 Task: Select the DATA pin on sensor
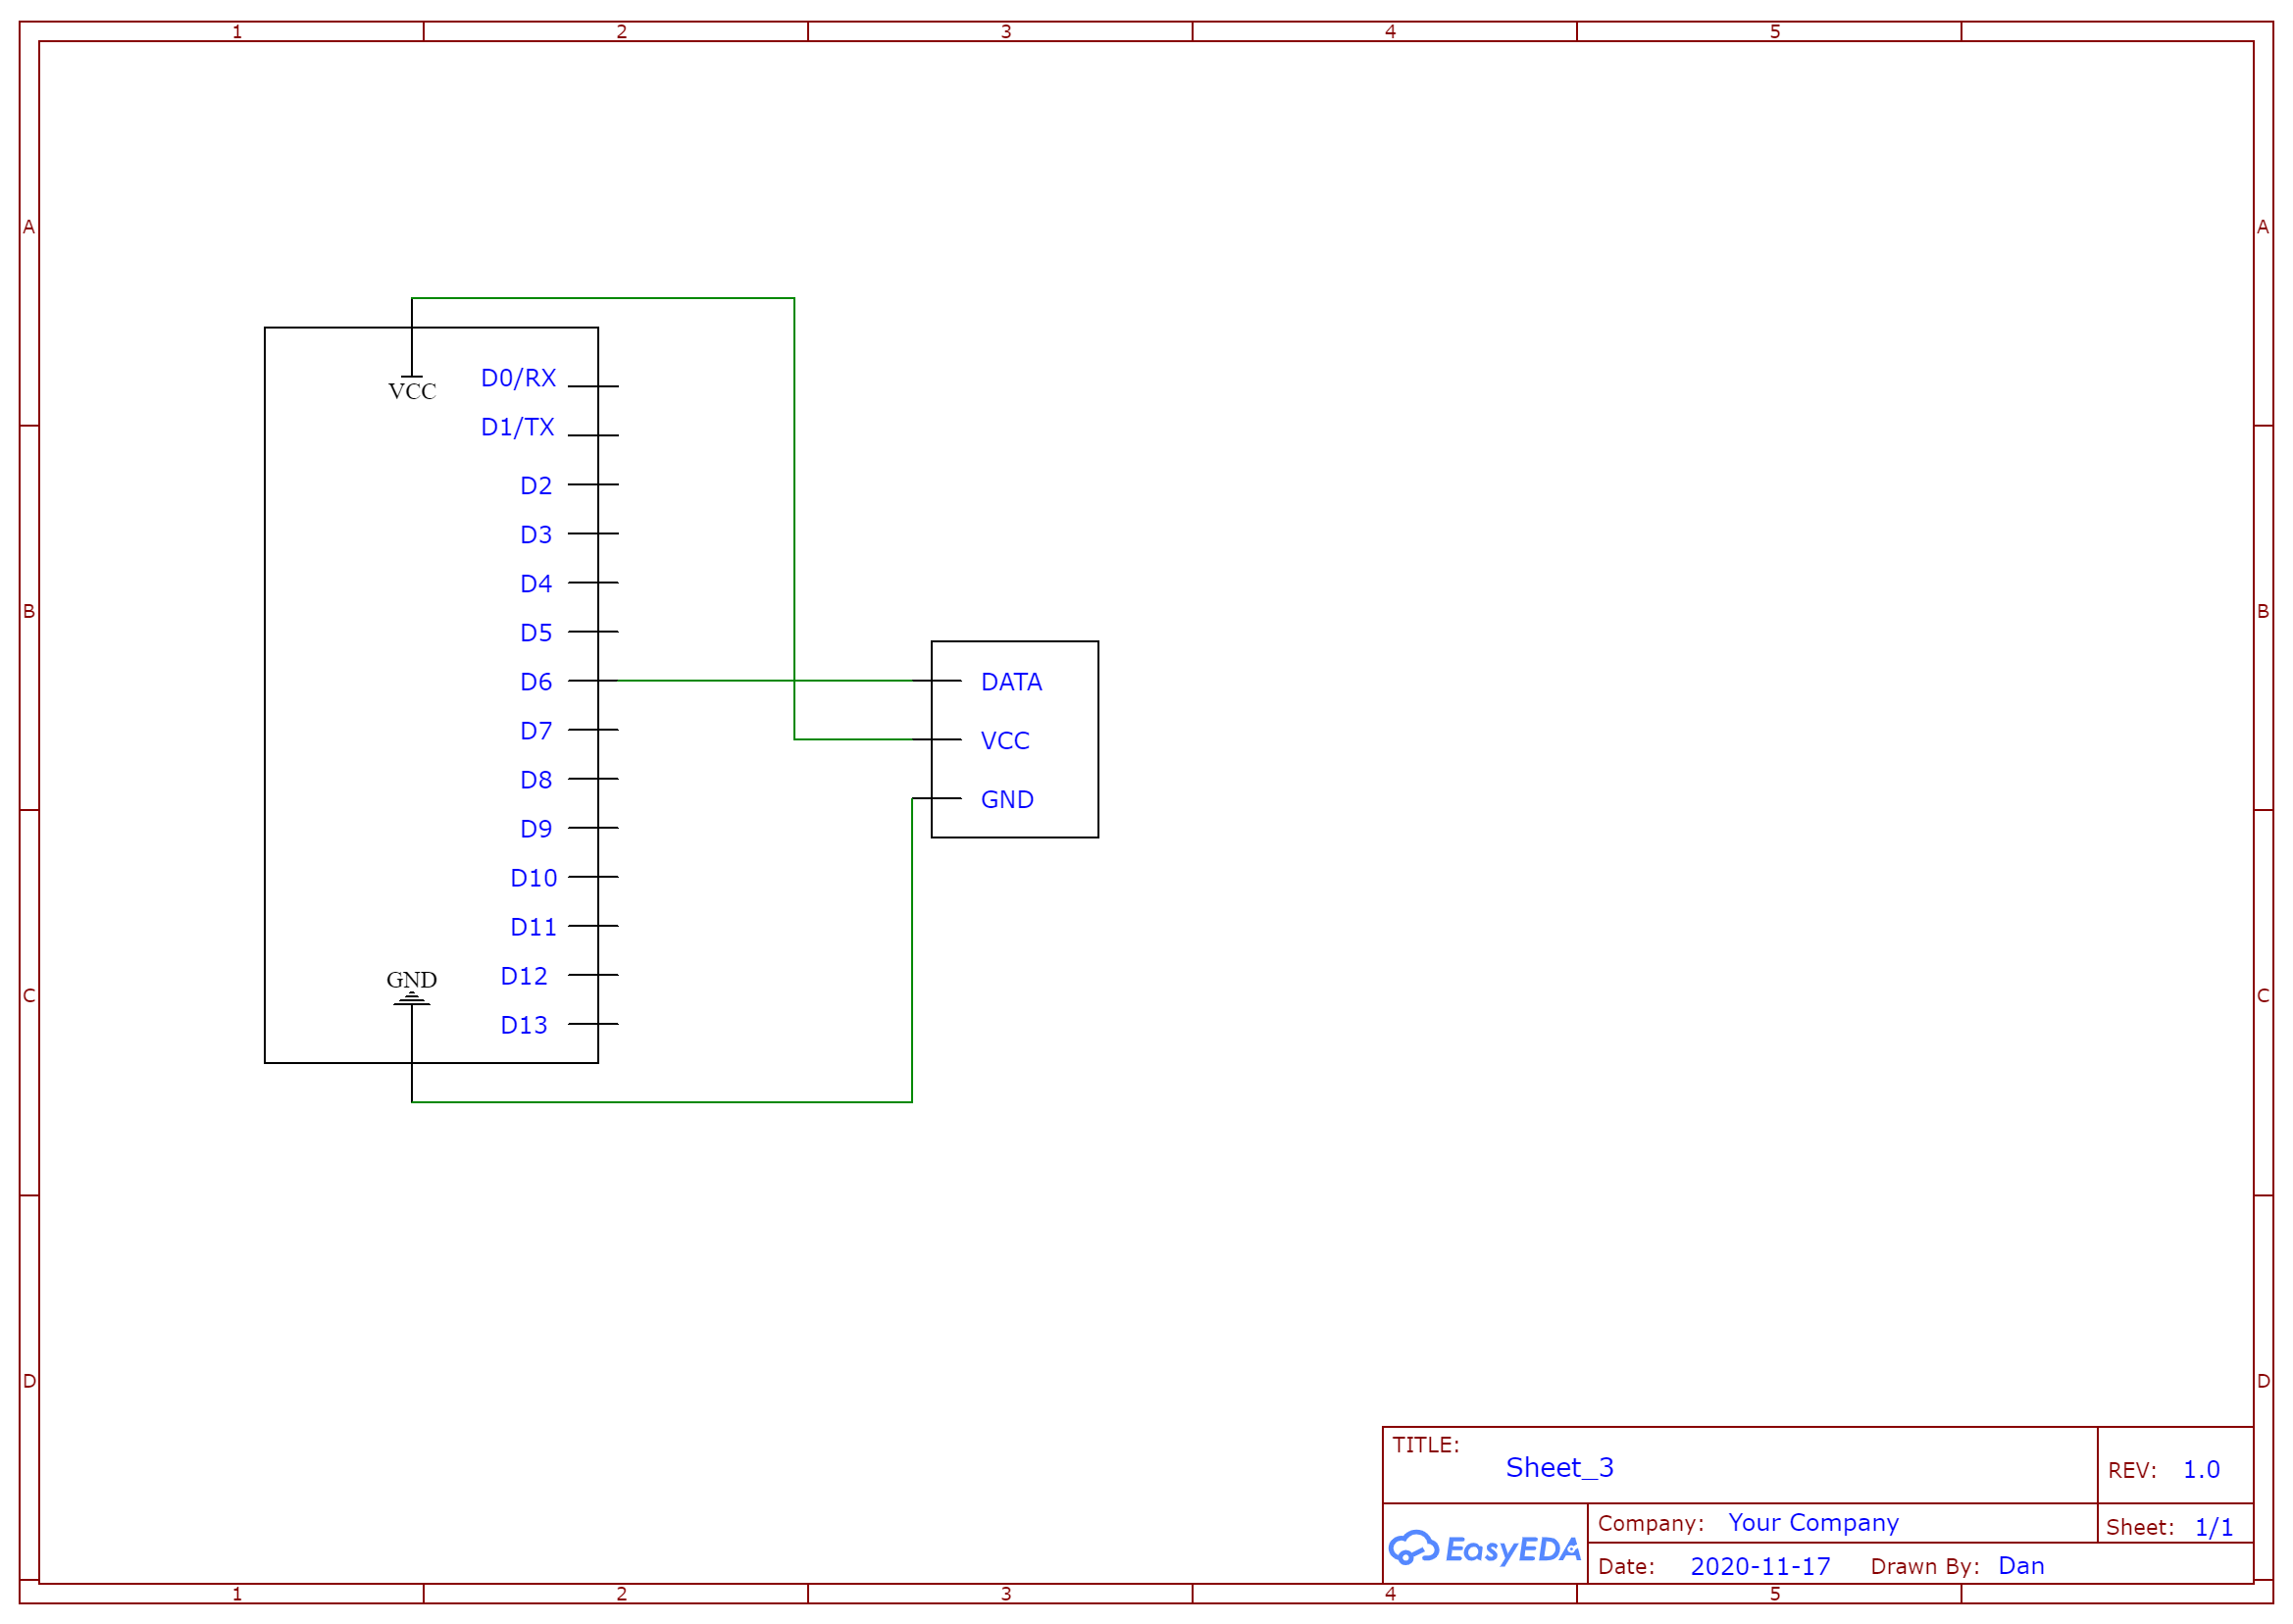[x=1011, y=682]
